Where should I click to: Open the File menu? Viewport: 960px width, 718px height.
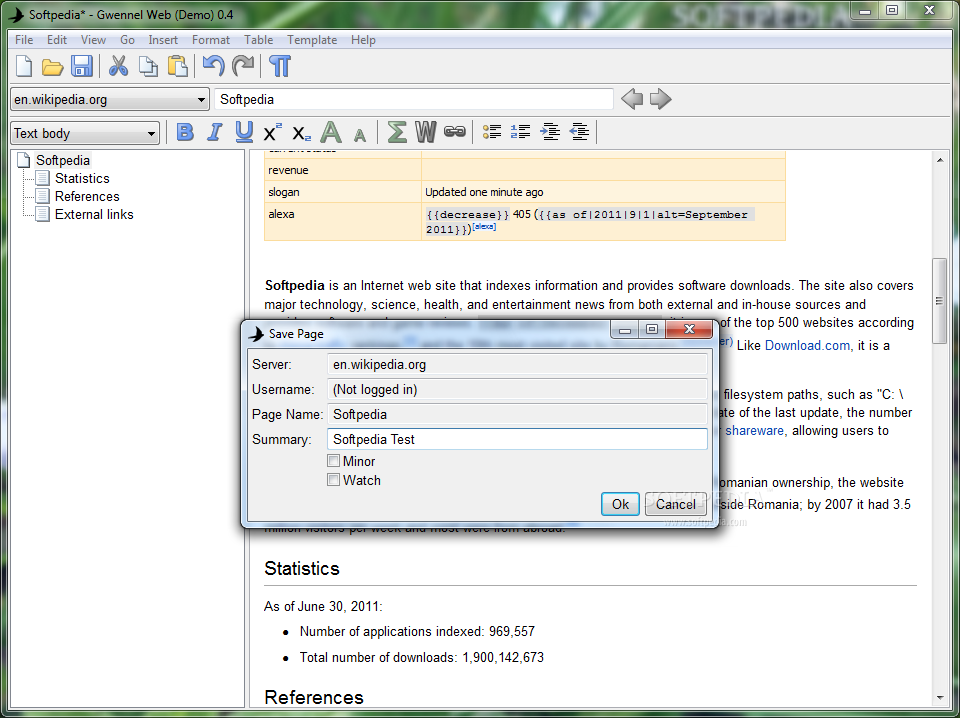click(x=24, y=40)
